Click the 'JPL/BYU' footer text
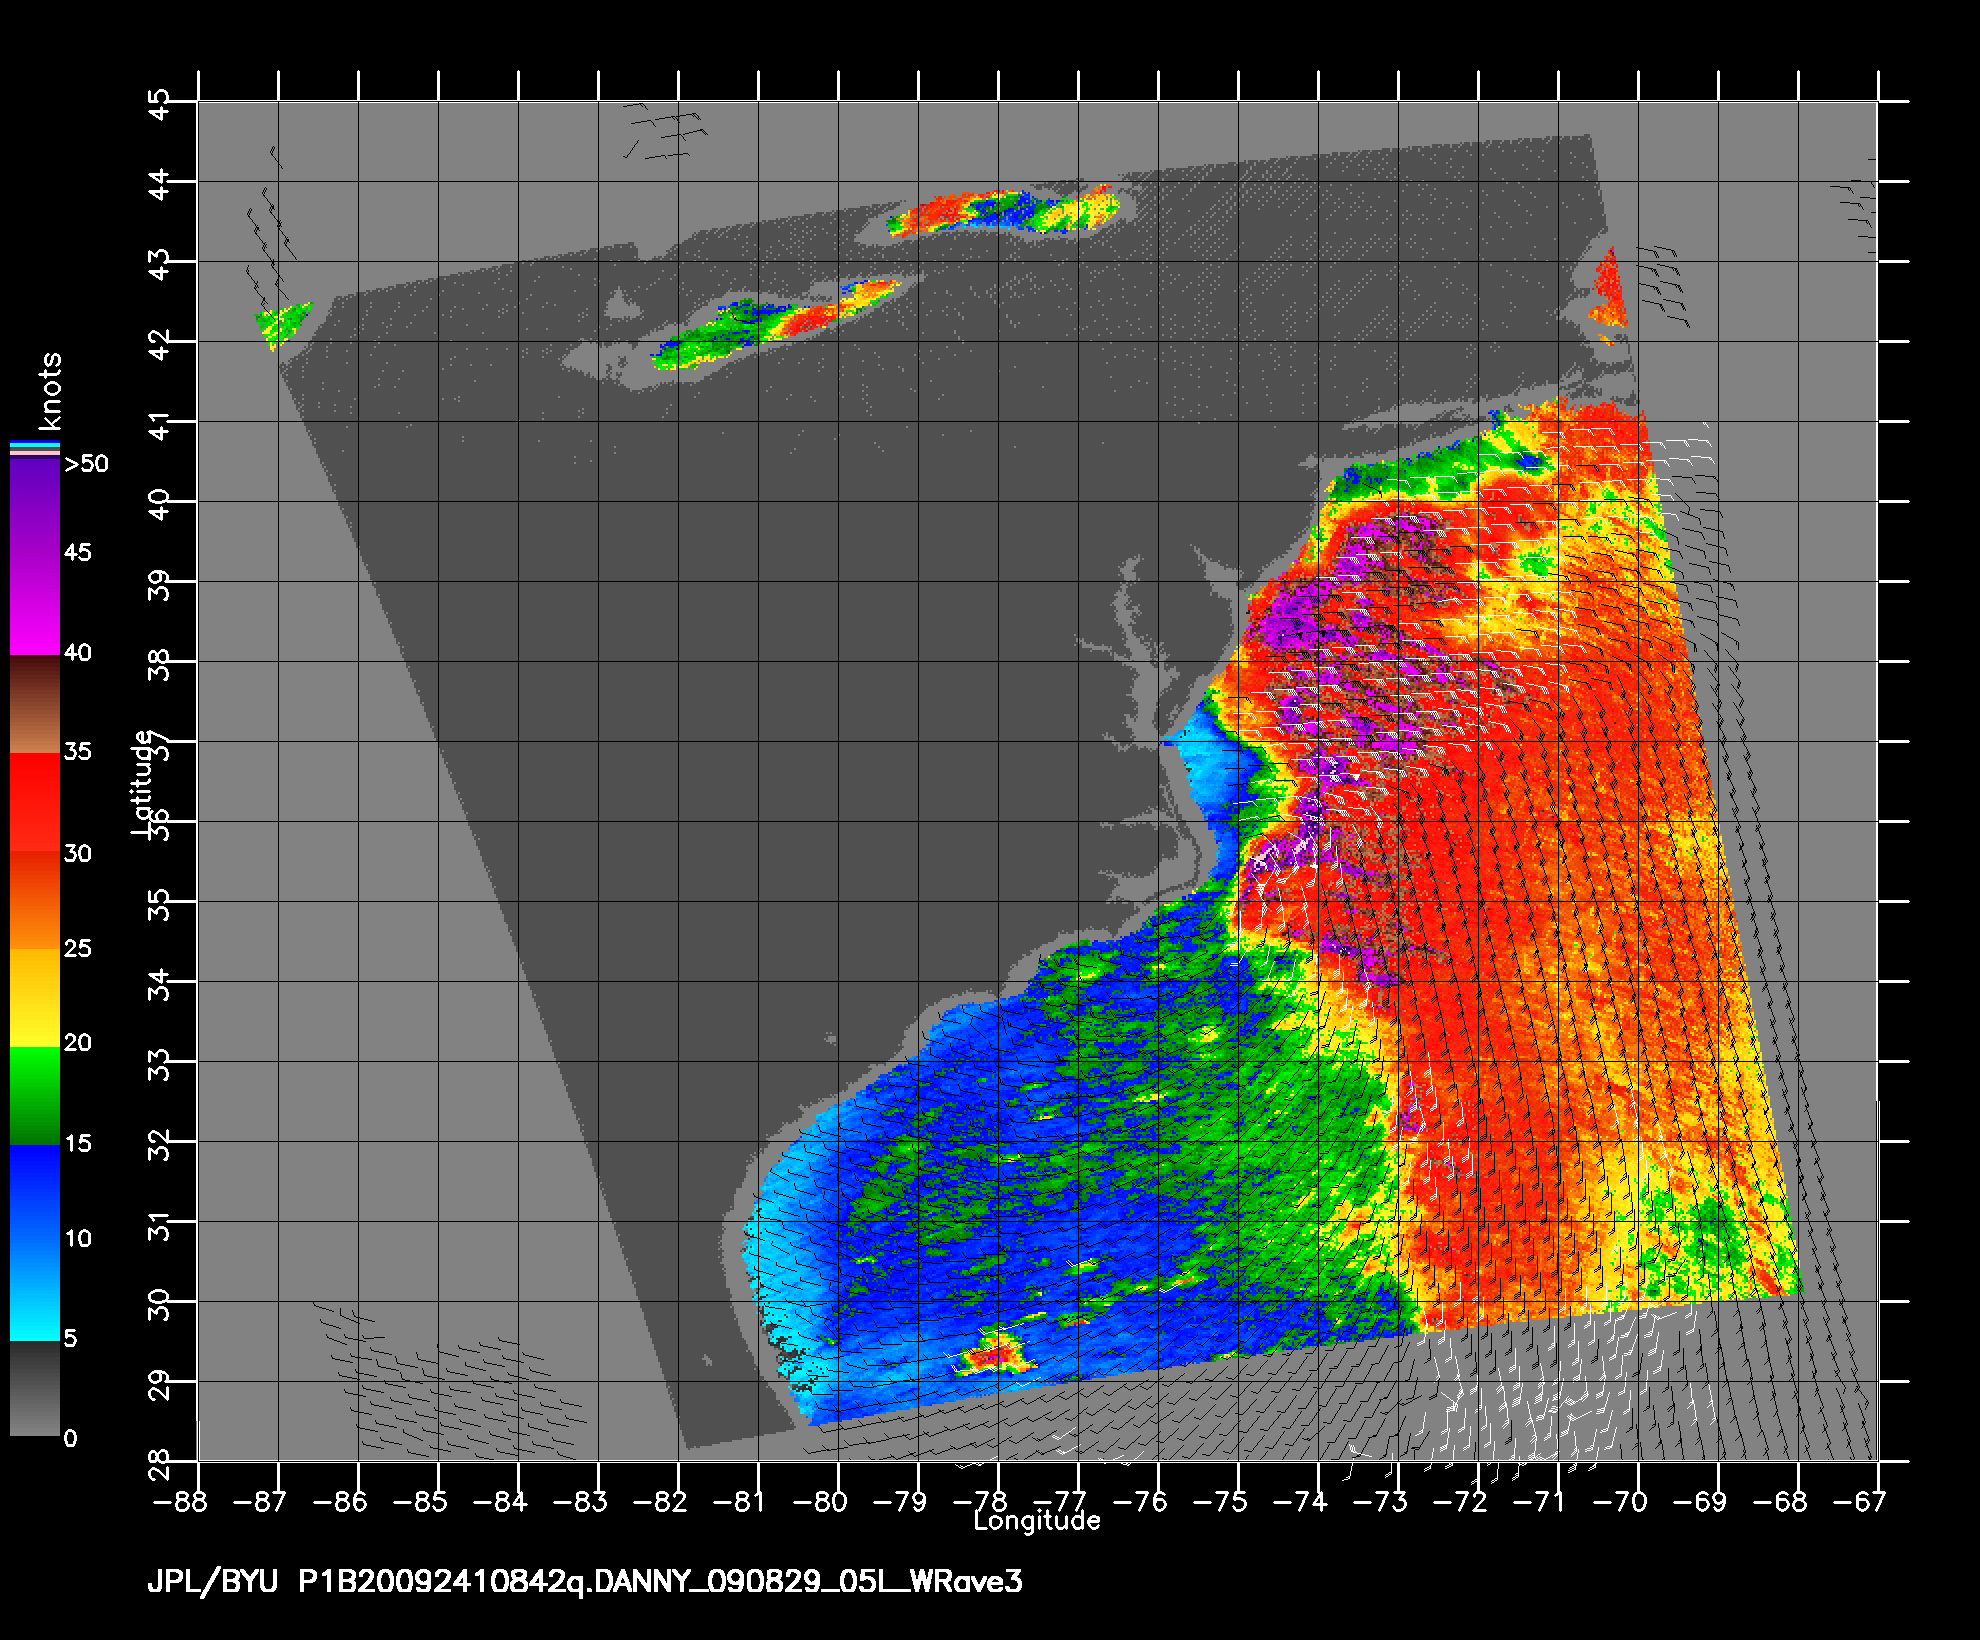The width and height of the screenshot is (1980, 1640). point(212,1583)
